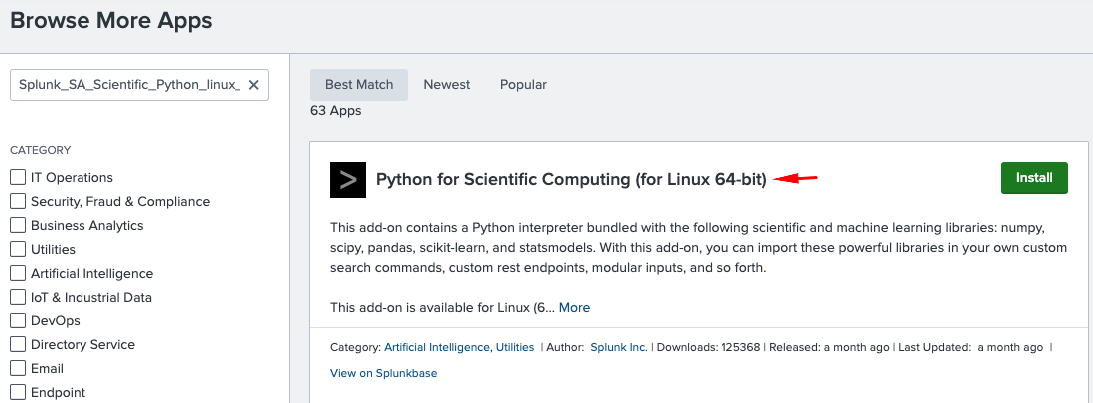Expand description with the More link

coord(574,308)
